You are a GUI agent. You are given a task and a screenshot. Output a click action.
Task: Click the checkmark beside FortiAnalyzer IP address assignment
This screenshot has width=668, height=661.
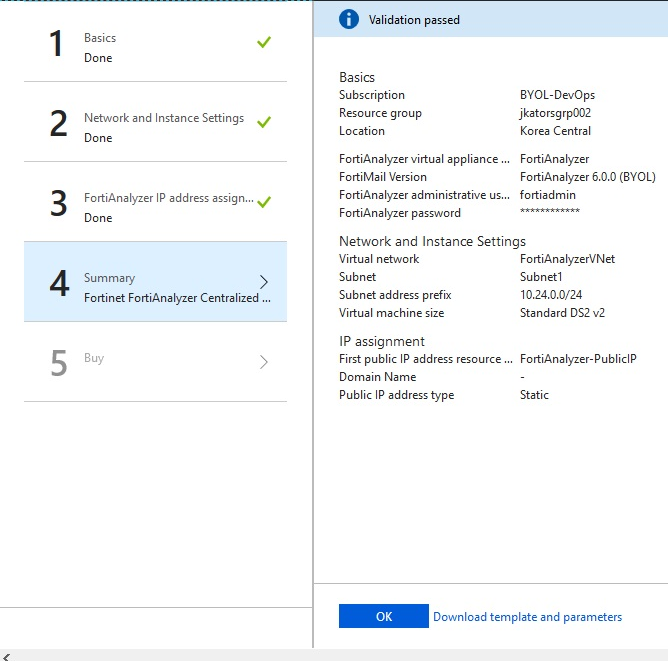[264, 201]
